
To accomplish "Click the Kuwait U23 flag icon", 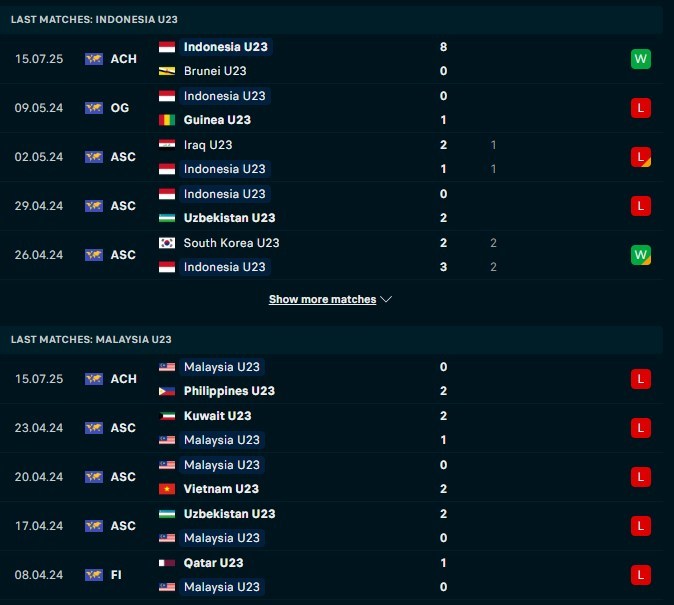I will click(167, 416).
